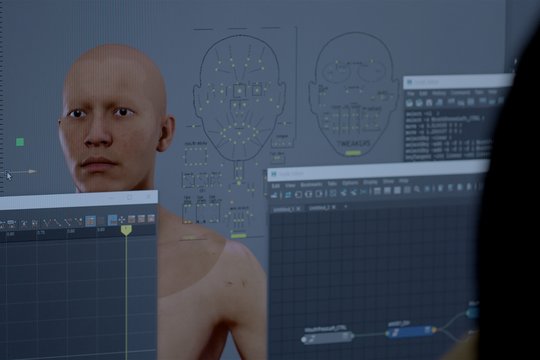540x360 pixels.
Task: Open the History menu in Script Editor
Action: (x=439, y=93)
